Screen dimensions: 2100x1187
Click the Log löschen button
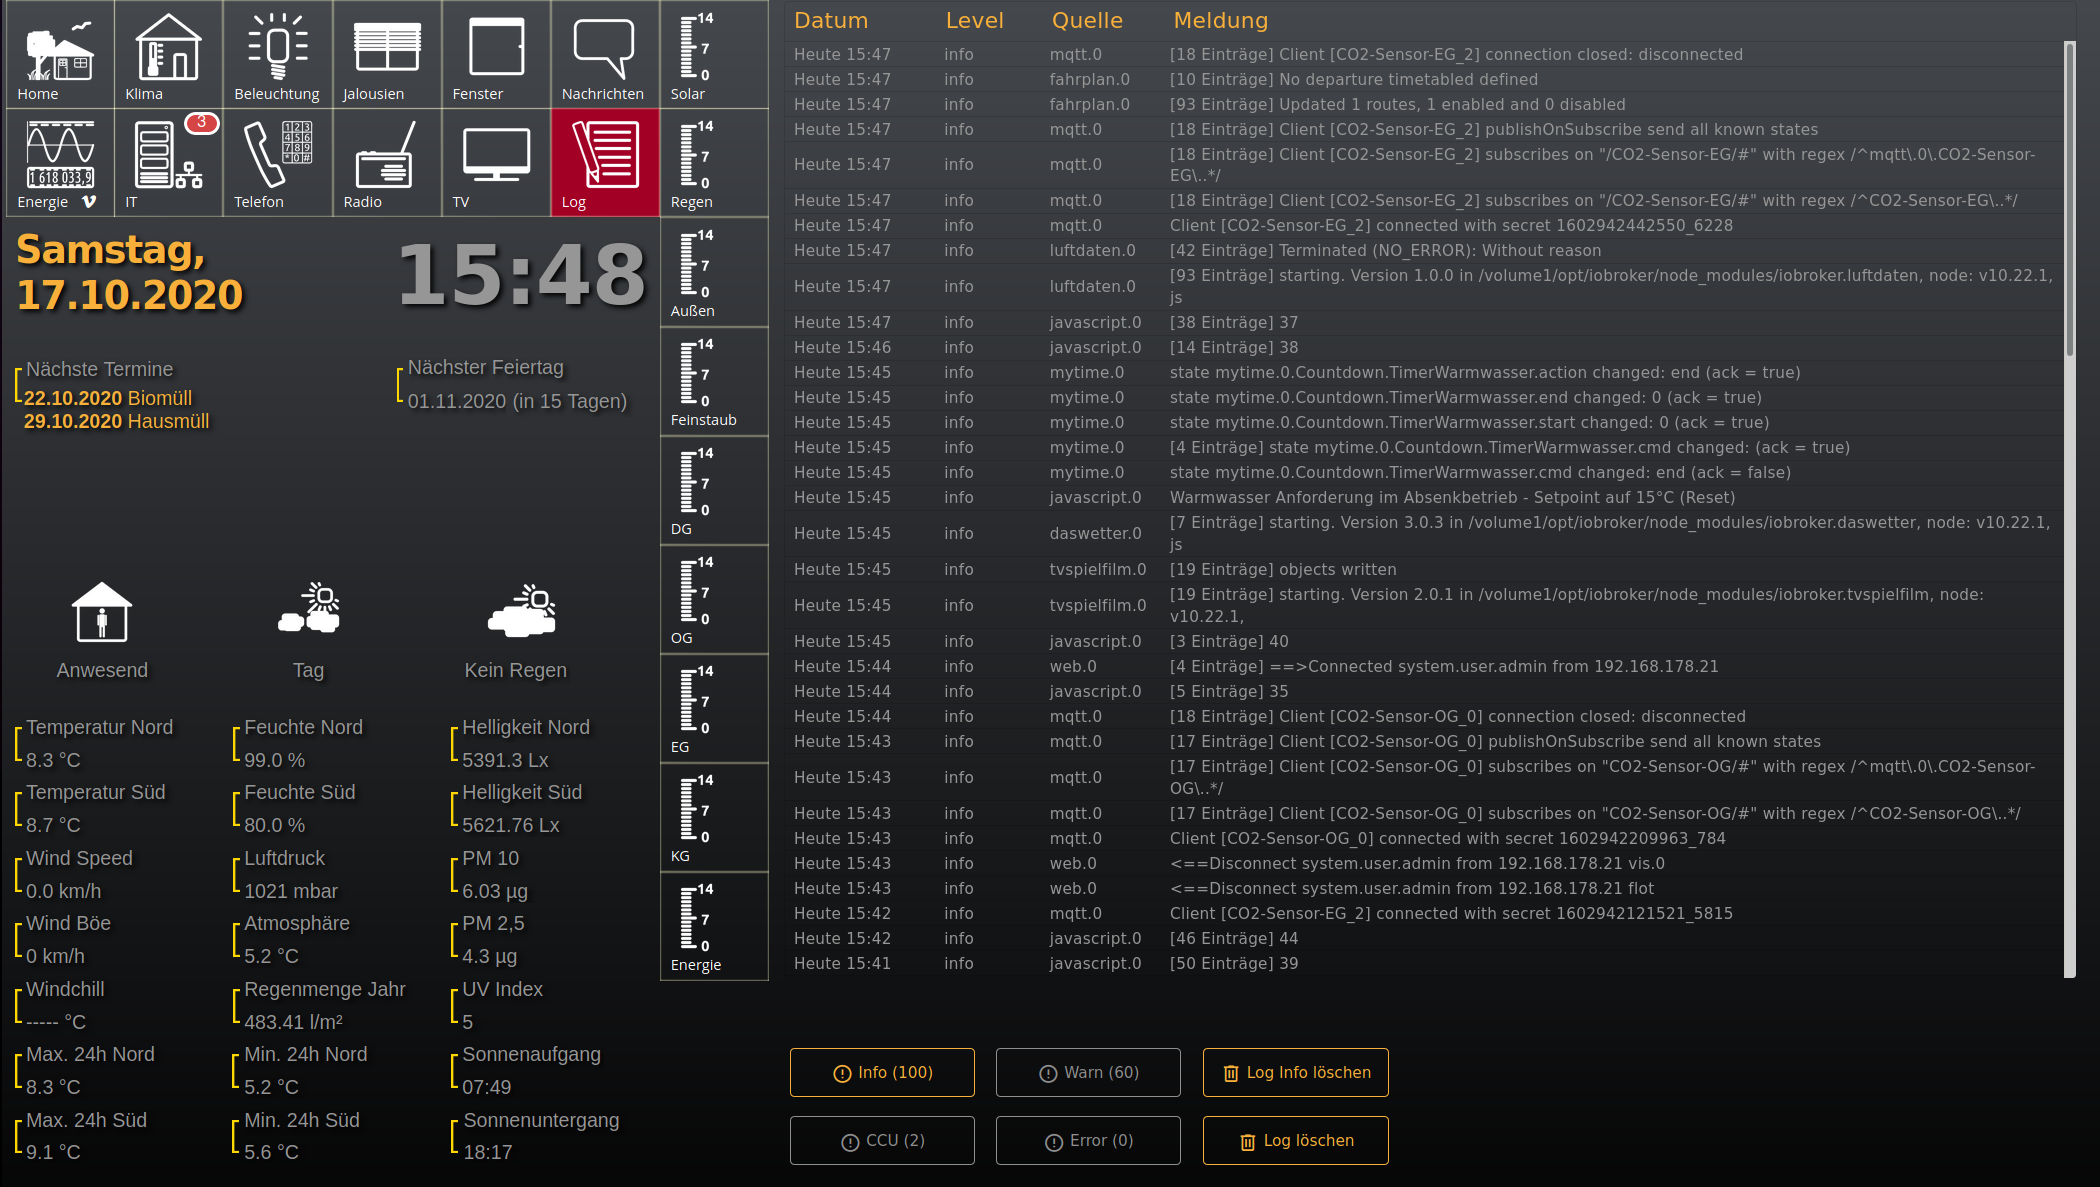(1295, 1140)
